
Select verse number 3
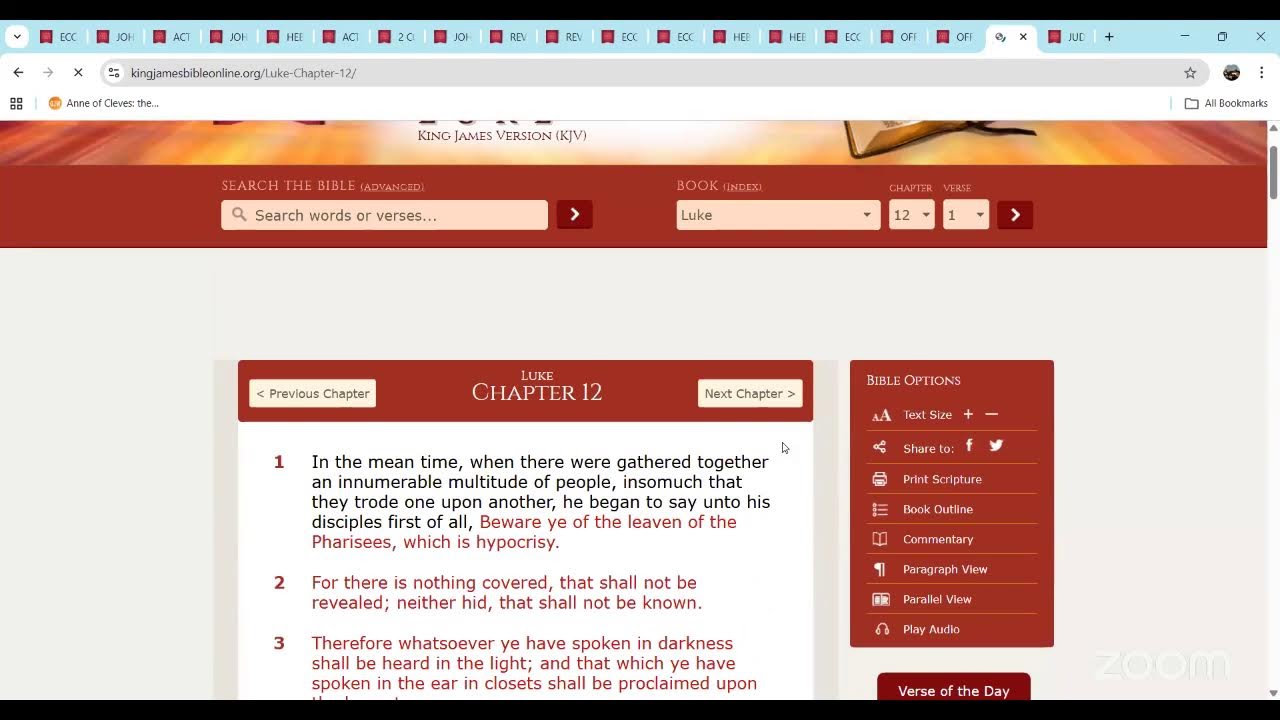click(x=279, y=643)
